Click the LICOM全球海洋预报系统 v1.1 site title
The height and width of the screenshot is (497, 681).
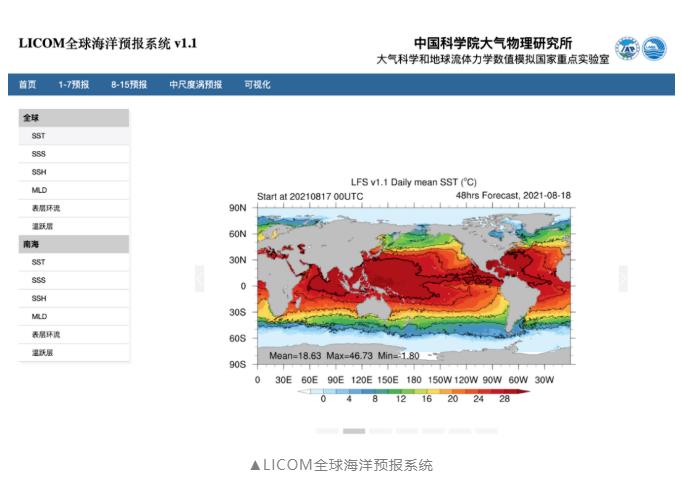[x=108, y=43]
